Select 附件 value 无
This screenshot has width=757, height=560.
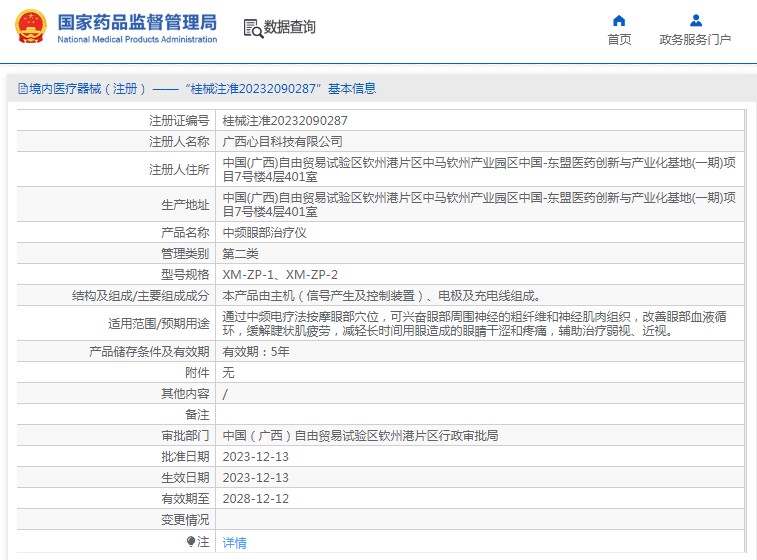point(228,373)
